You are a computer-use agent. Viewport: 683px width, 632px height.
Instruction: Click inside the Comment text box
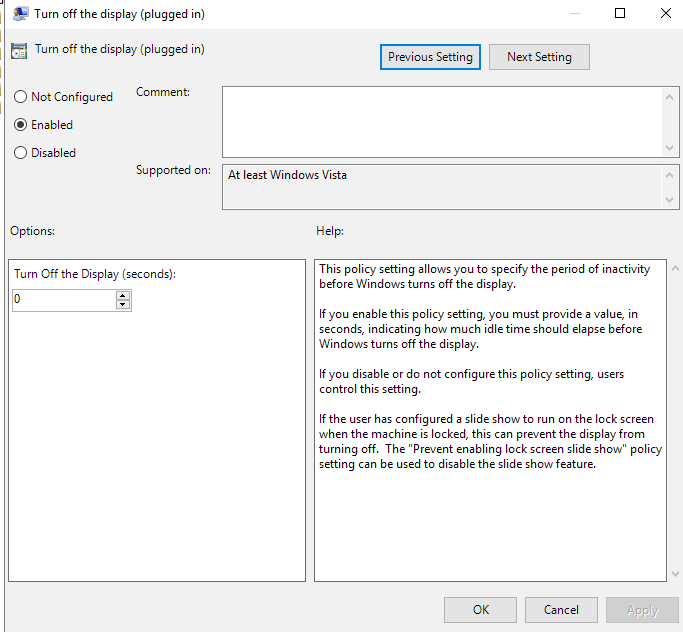click(x=443, y=122)
